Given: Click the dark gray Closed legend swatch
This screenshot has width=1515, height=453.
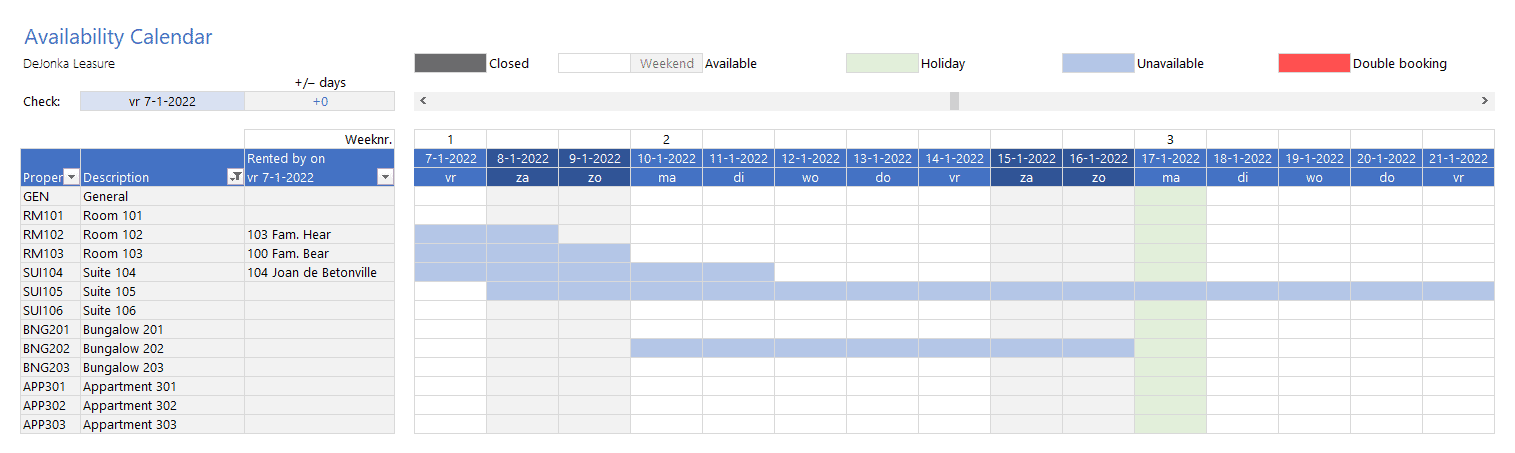Looking at the screenshot, I should point(450,63).
